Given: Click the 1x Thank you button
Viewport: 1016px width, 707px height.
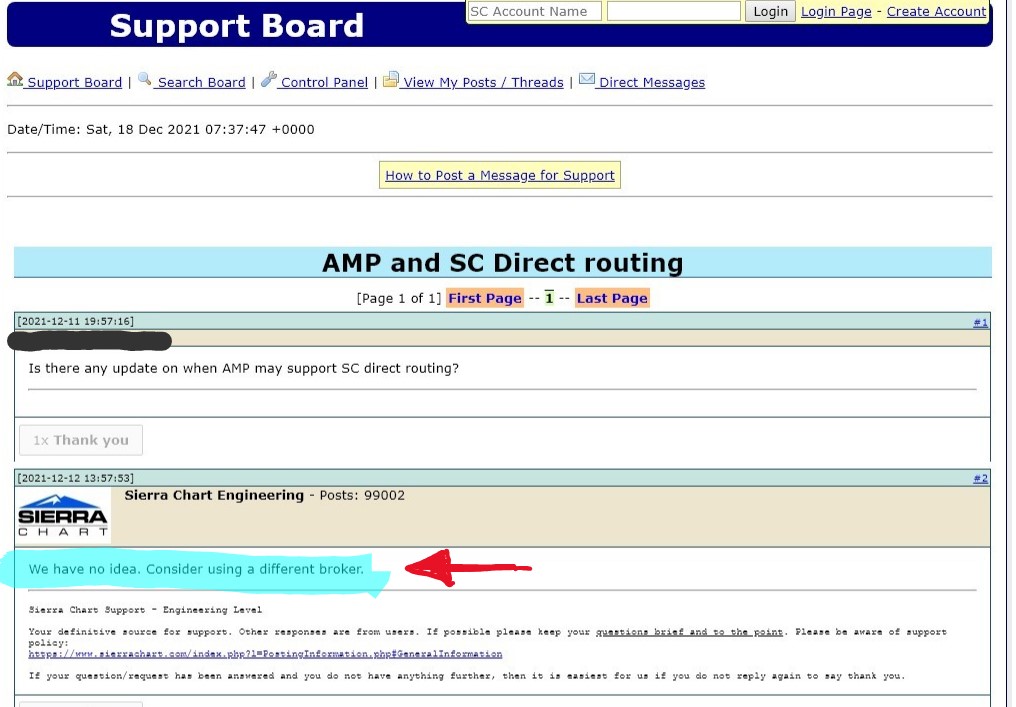Looking at the screenshot, I should [81, 440].
